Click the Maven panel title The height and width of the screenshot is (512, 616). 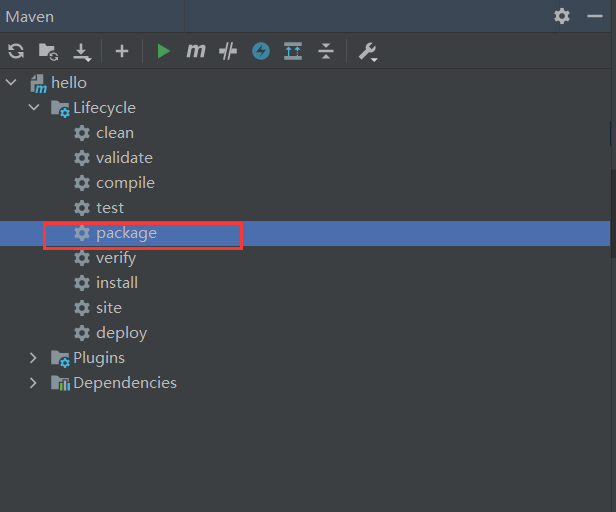[30, 17]
